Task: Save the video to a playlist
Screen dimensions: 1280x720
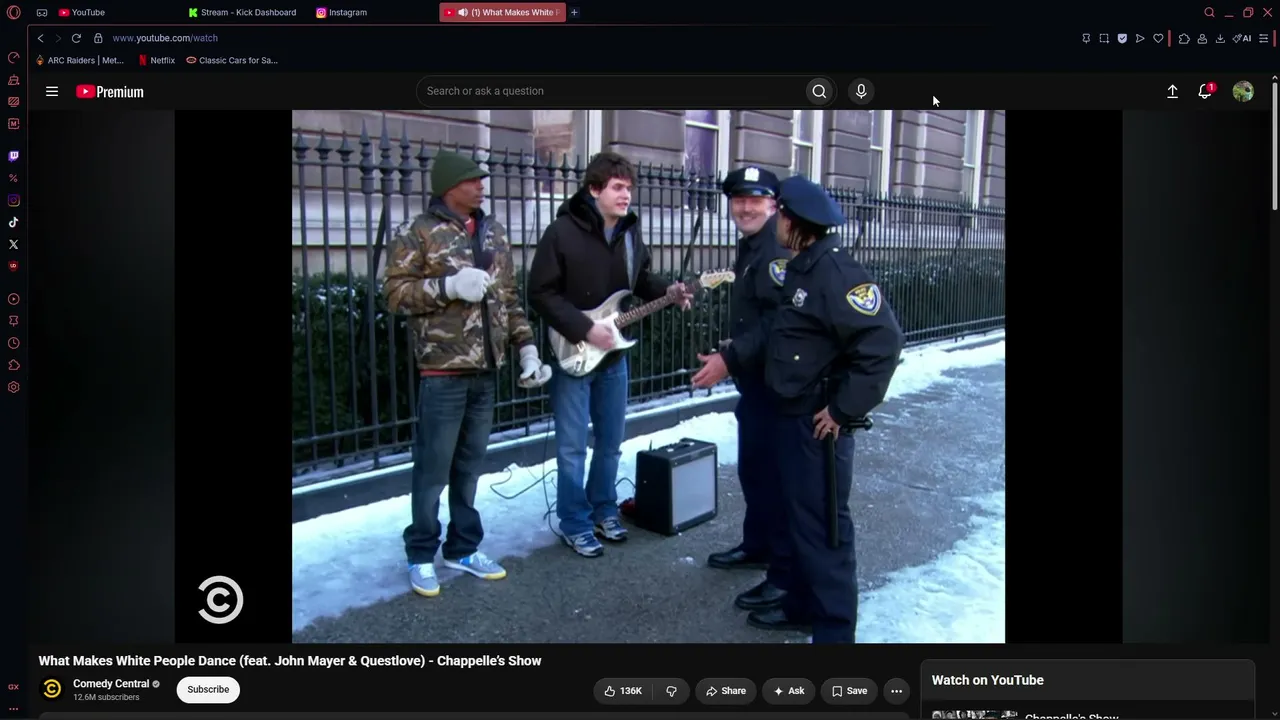Action: (x=849, y=691)
